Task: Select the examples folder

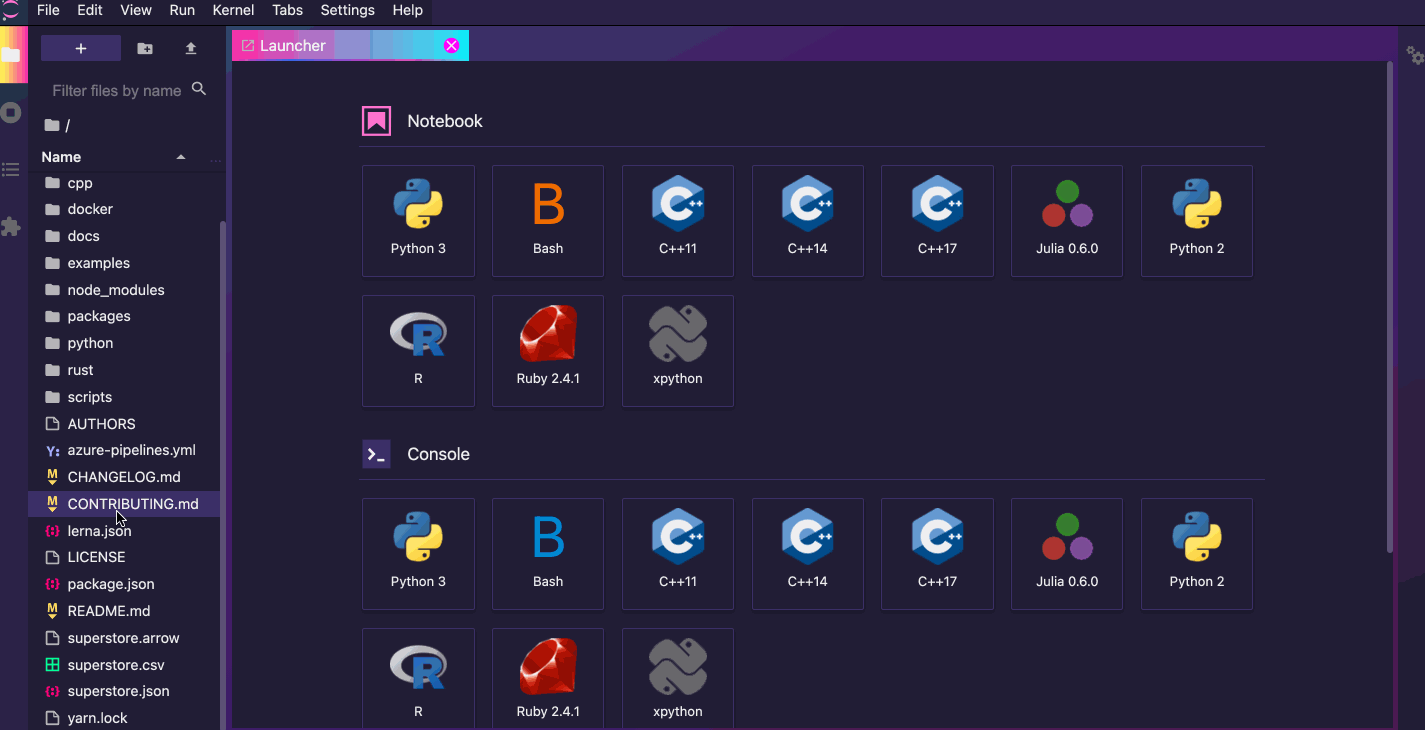Action: pyautogui.click(x=124, y=263)
